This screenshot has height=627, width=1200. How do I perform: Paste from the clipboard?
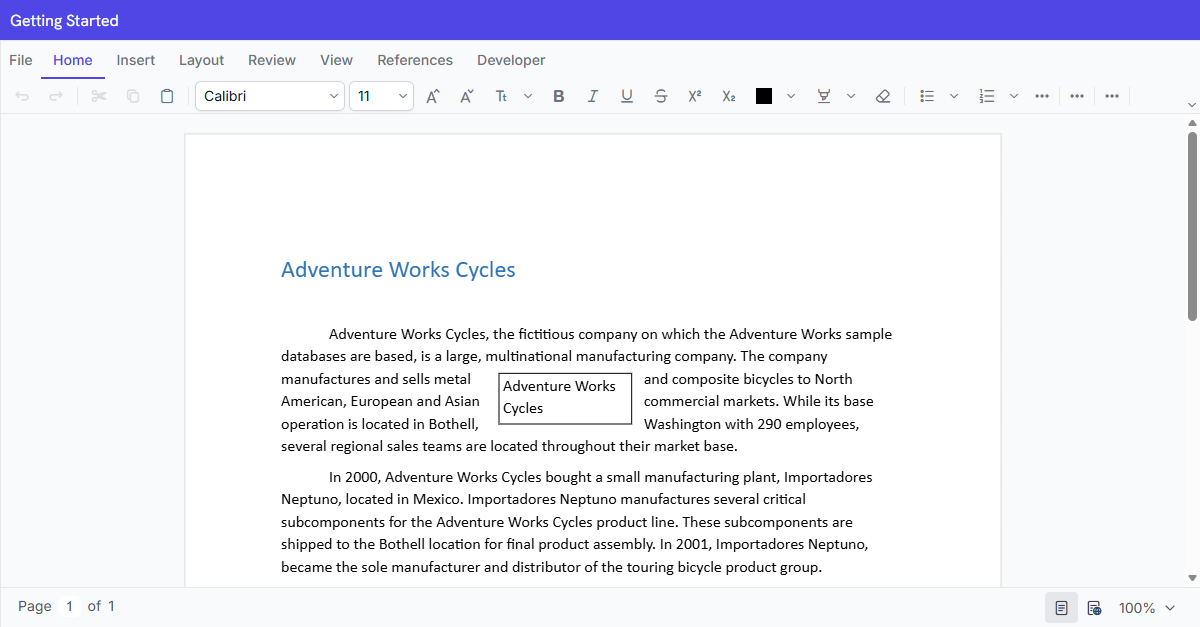pos(167,96)
